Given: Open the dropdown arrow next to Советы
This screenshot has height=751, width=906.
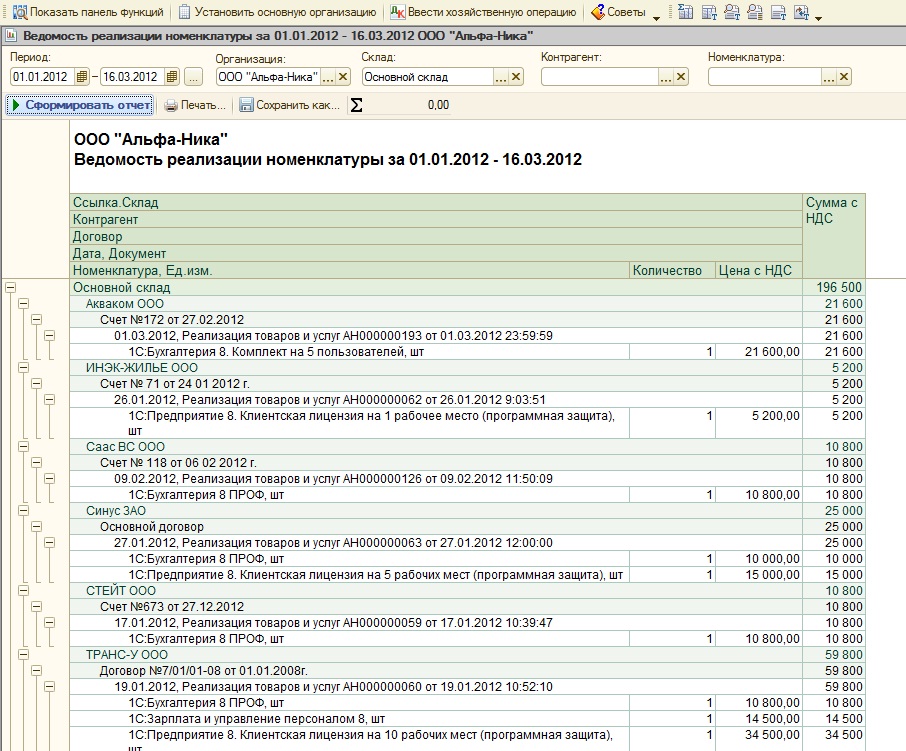Looking at the screenshot, I should (656, 18).
